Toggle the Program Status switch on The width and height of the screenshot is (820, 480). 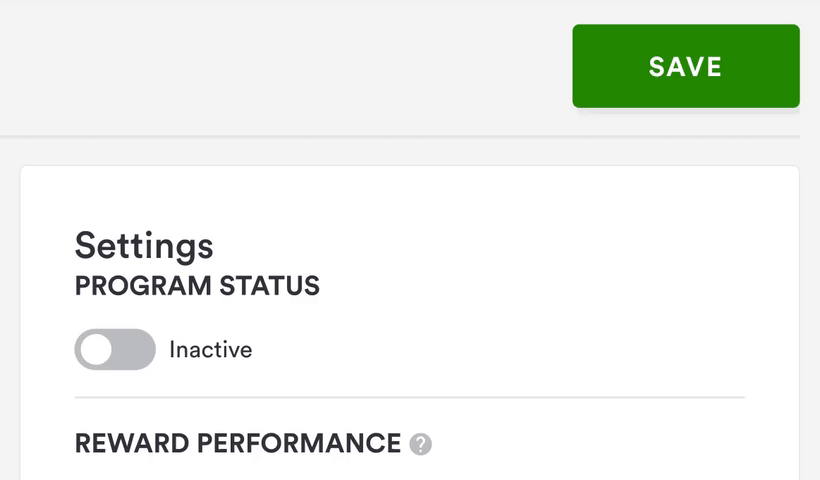click(x=115, y=350)
